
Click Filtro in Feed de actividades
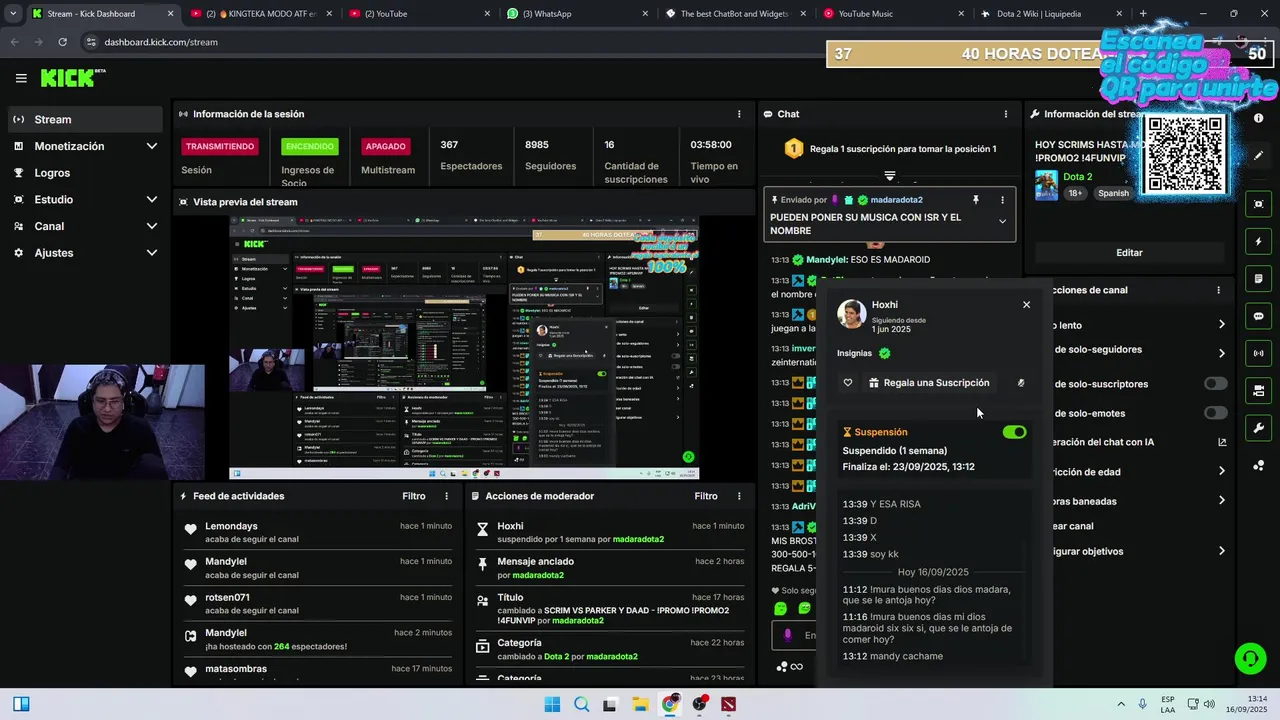pyautogui.click(x=414, y=496)
